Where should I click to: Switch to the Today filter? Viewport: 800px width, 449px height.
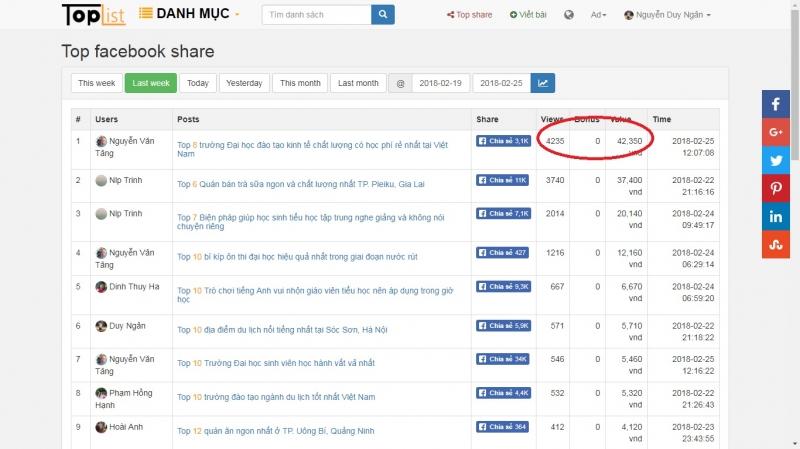click(197, 83)
